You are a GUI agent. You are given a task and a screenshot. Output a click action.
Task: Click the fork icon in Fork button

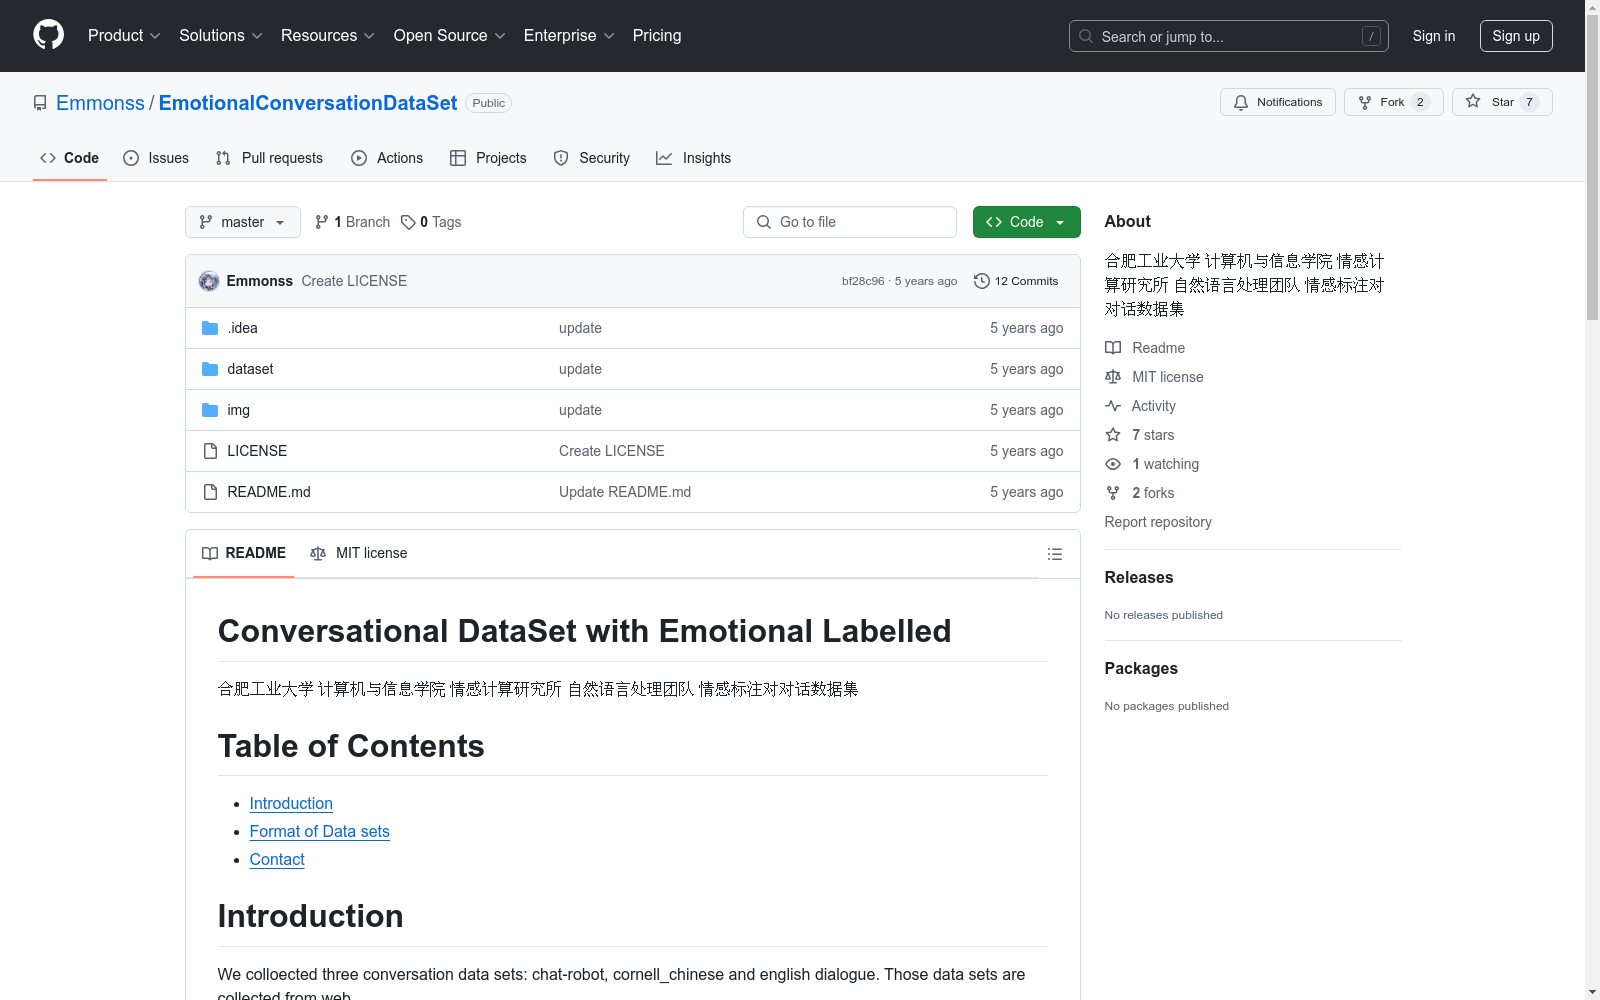tap(1365, 102)
